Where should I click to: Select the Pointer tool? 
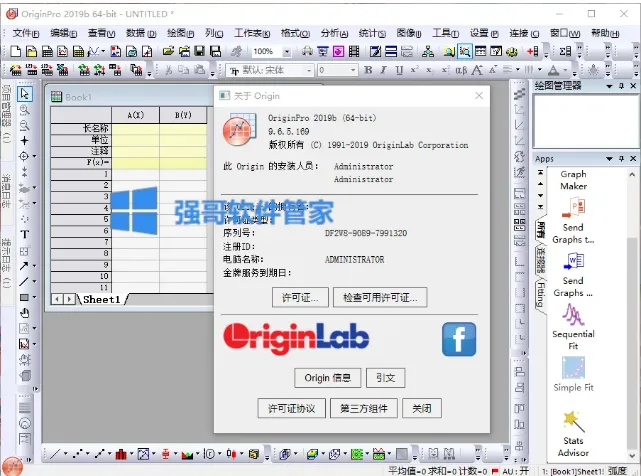pyautogui.click(x=25, y=94)
